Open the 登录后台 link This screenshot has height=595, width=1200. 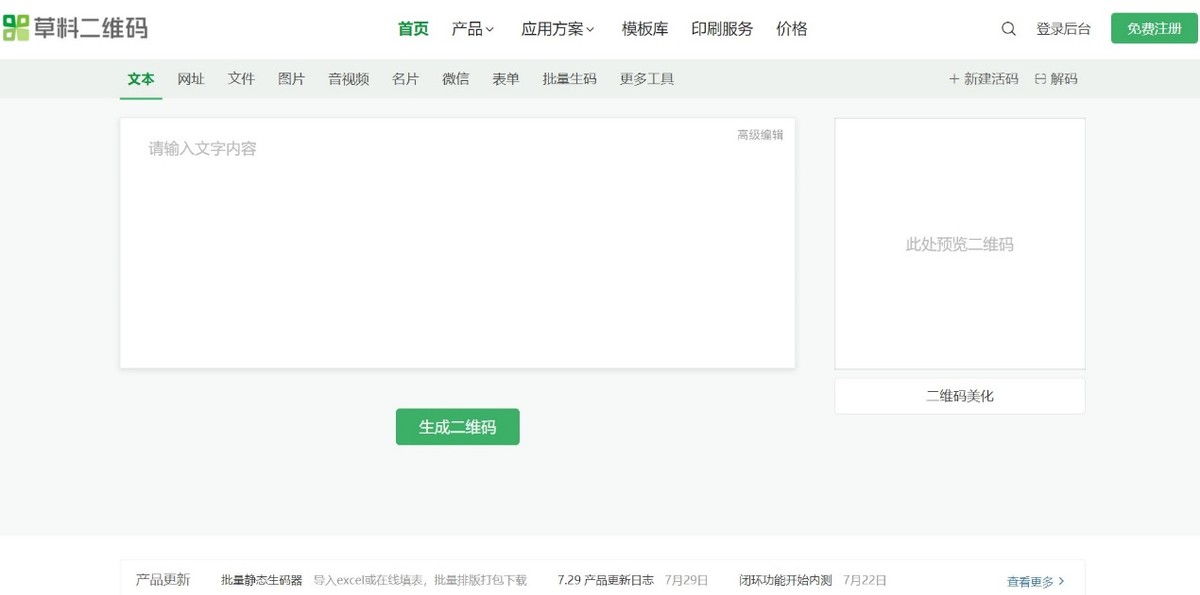pyautogui.click(x=1064, y=29)
